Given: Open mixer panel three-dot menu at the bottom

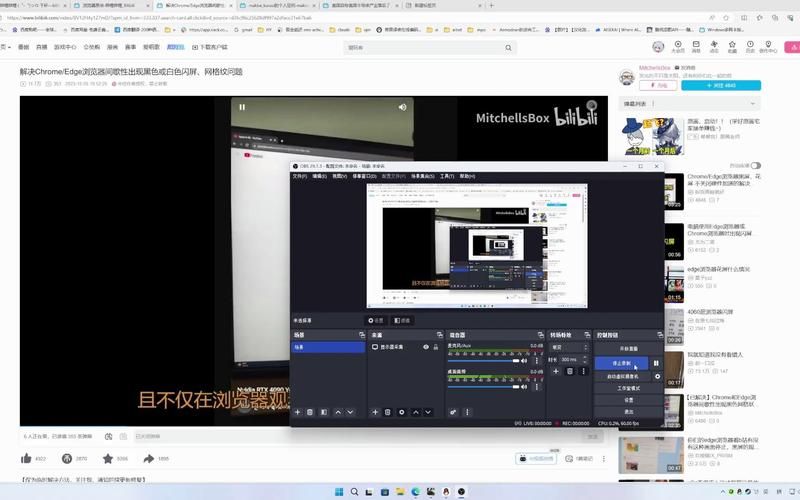Looking at the screenshot, I should 467,412.
